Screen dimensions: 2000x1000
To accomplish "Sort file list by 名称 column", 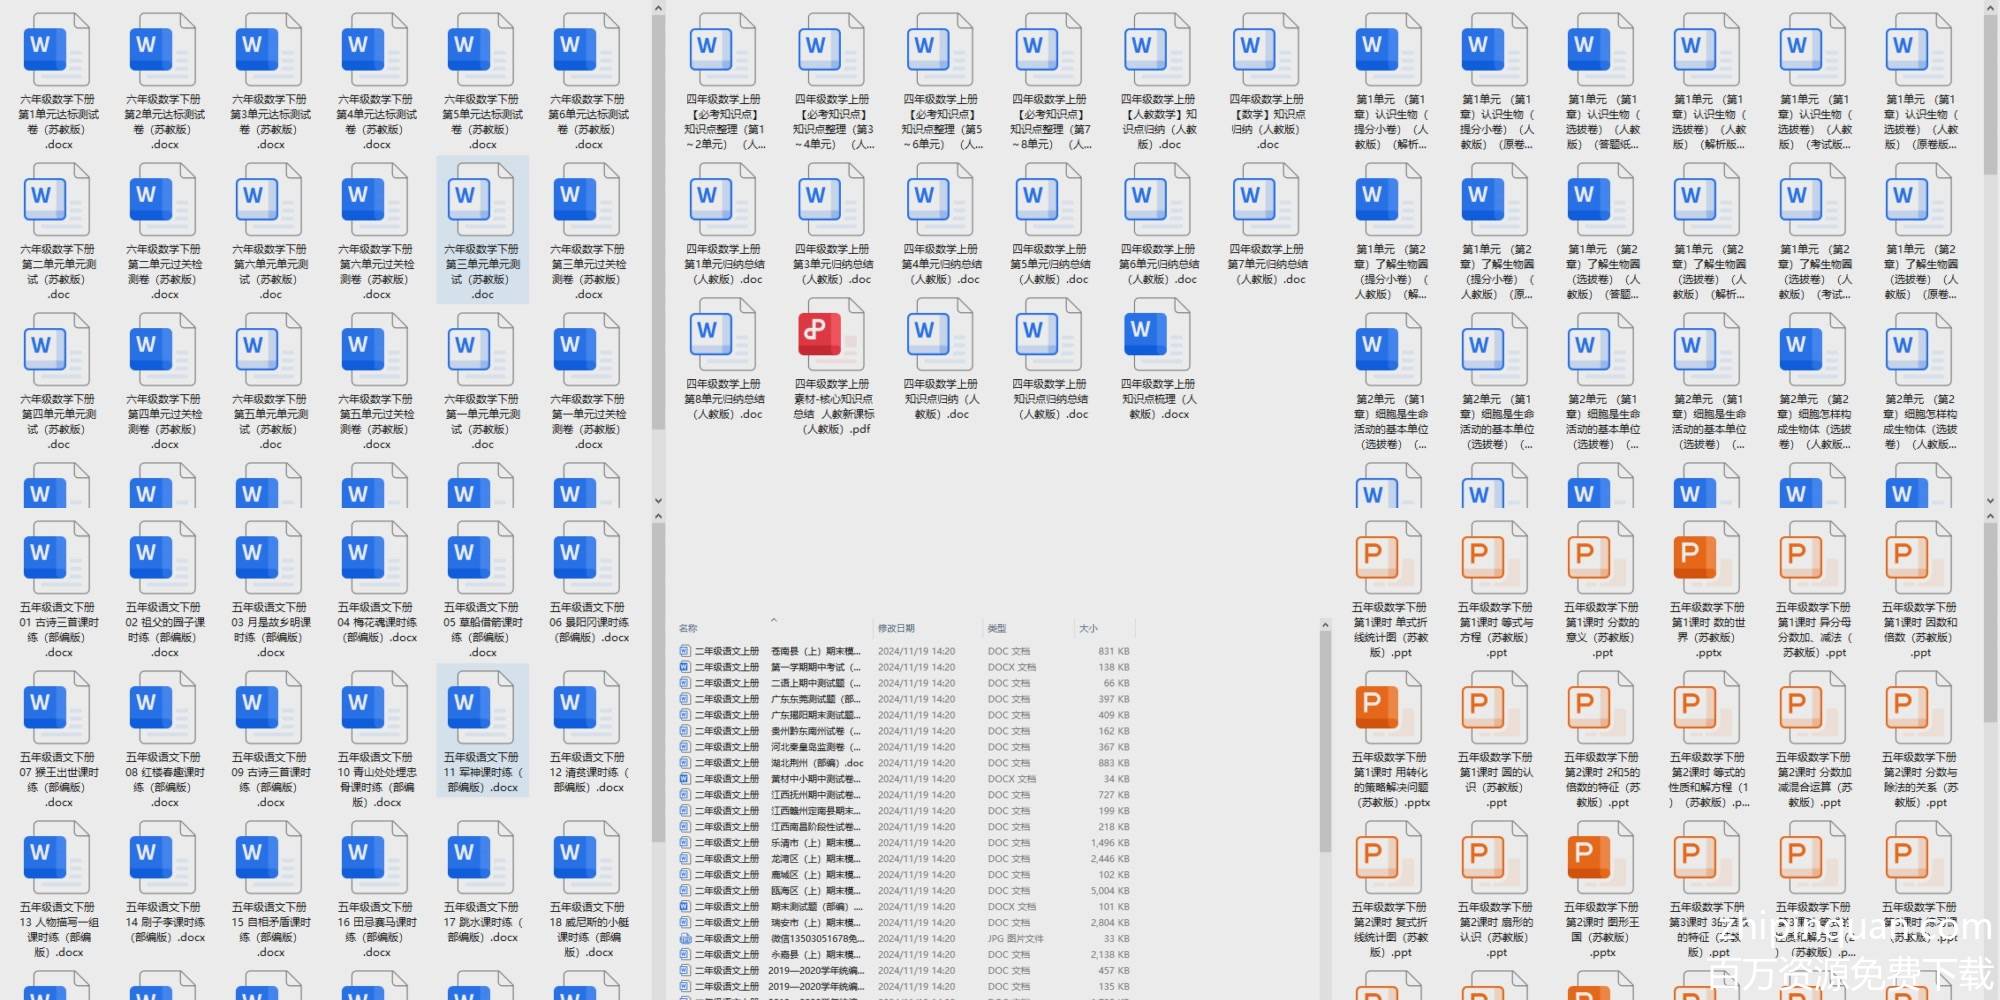I will 689,629.
